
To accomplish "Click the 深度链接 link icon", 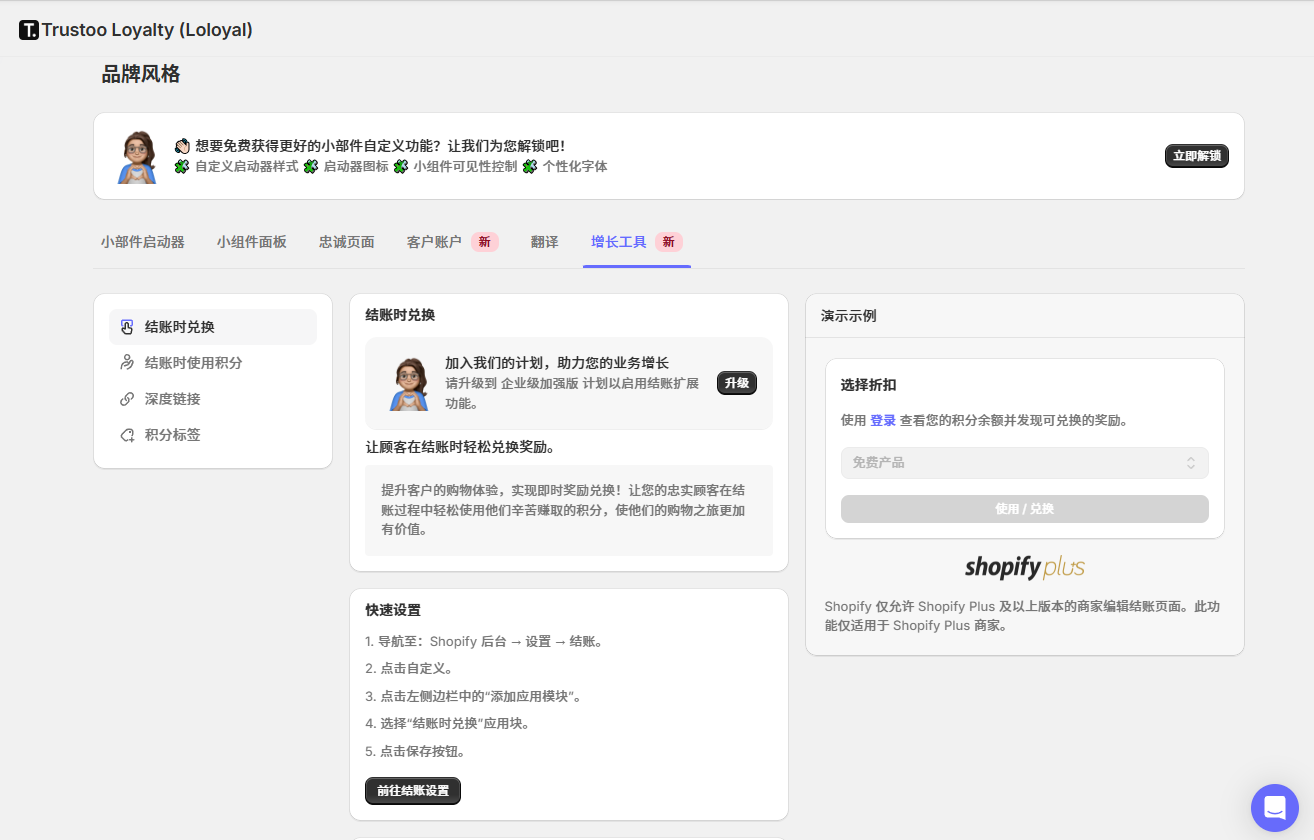I will tap(127, 399).
